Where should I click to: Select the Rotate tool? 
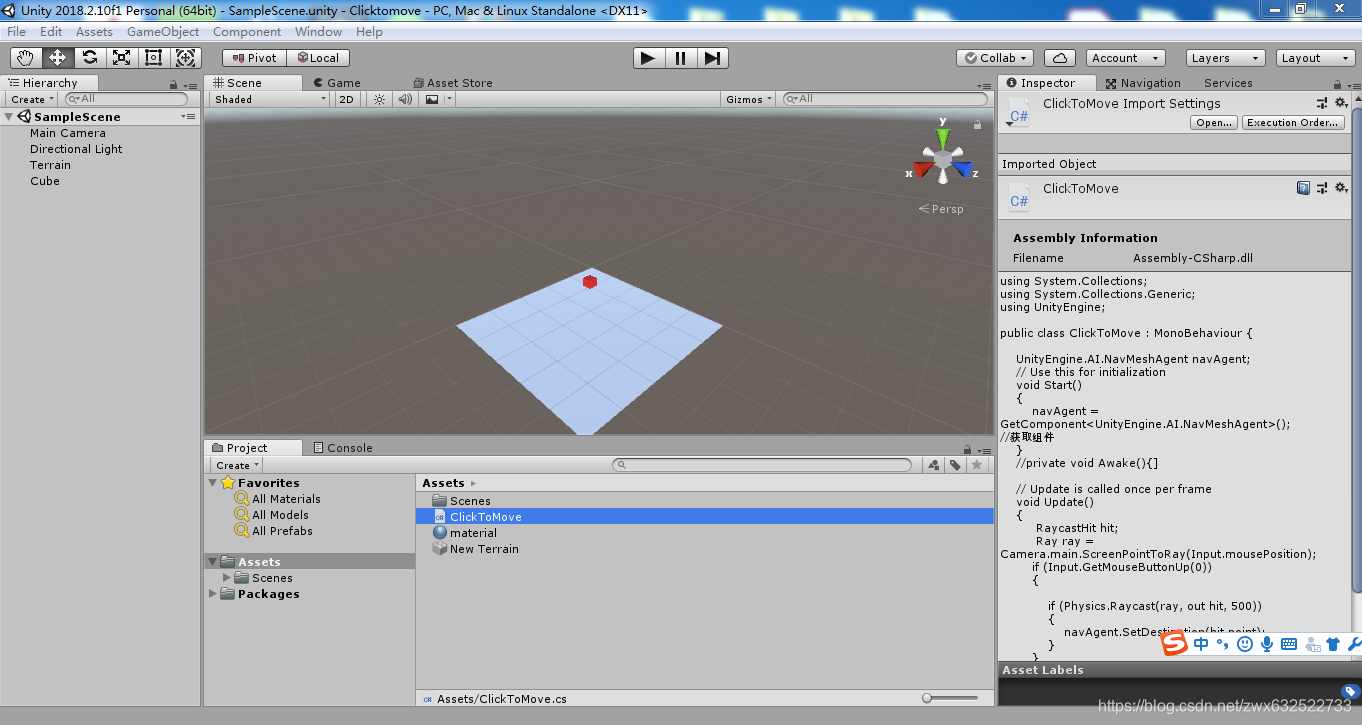point(90,58)
